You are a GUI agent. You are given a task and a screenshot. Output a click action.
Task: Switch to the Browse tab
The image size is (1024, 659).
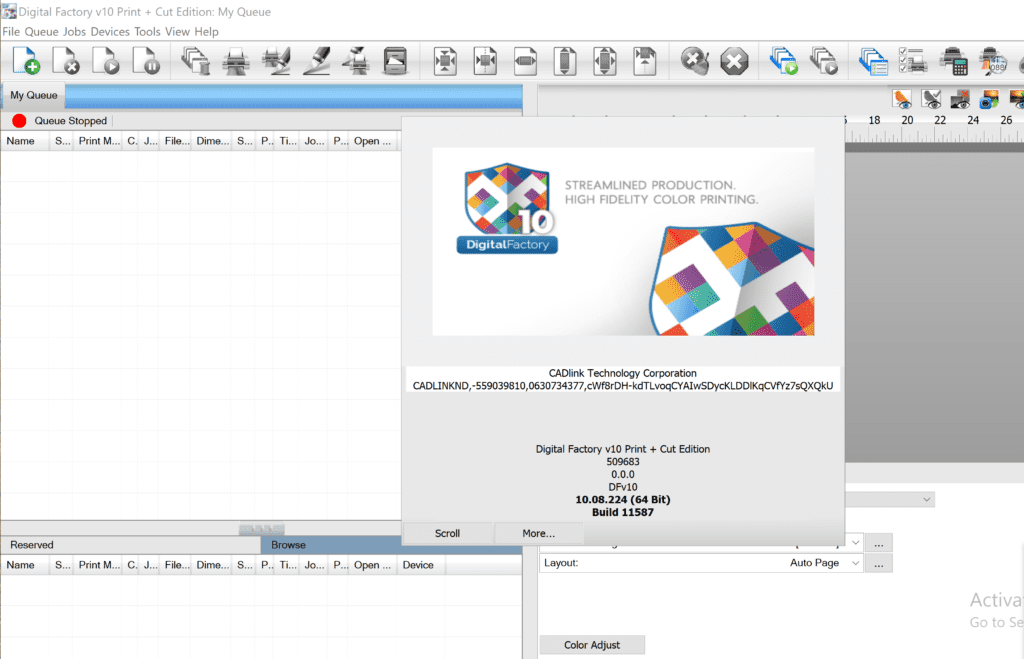(289, 545)
